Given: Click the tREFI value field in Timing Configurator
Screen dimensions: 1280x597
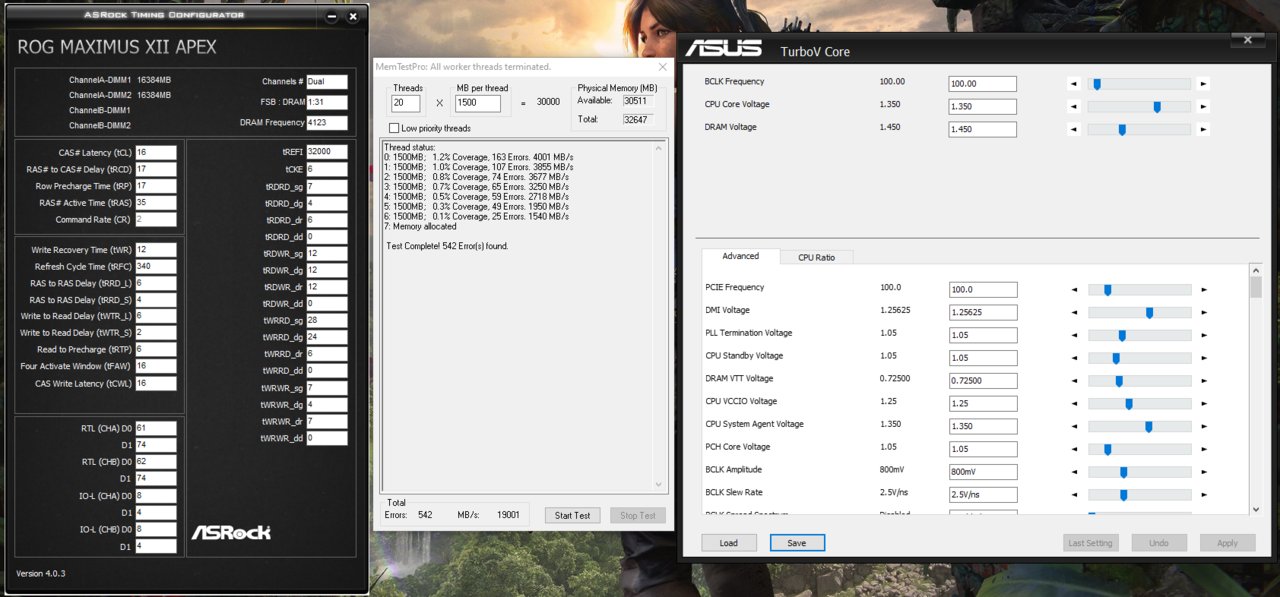Looking at the screenshot, I should click(327, 152).
